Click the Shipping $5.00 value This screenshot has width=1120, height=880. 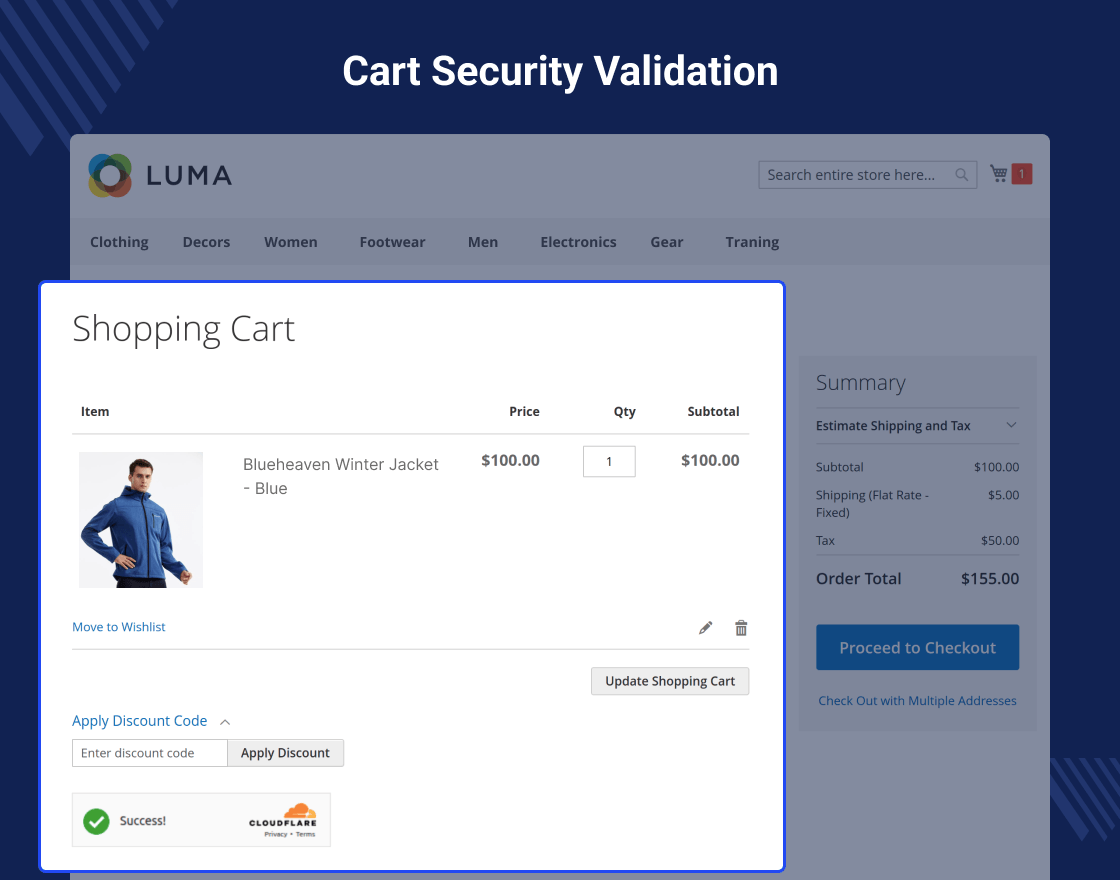(1004, 495)
